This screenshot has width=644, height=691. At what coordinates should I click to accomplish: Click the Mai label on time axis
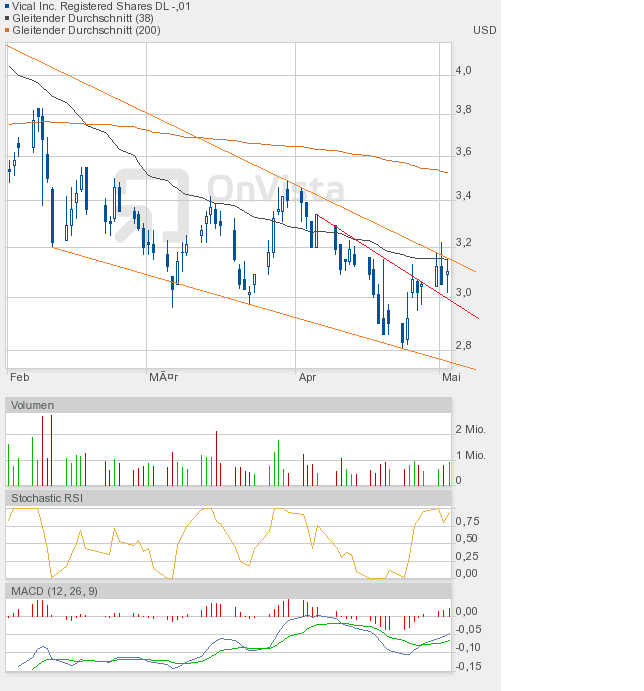pos(450,379)
